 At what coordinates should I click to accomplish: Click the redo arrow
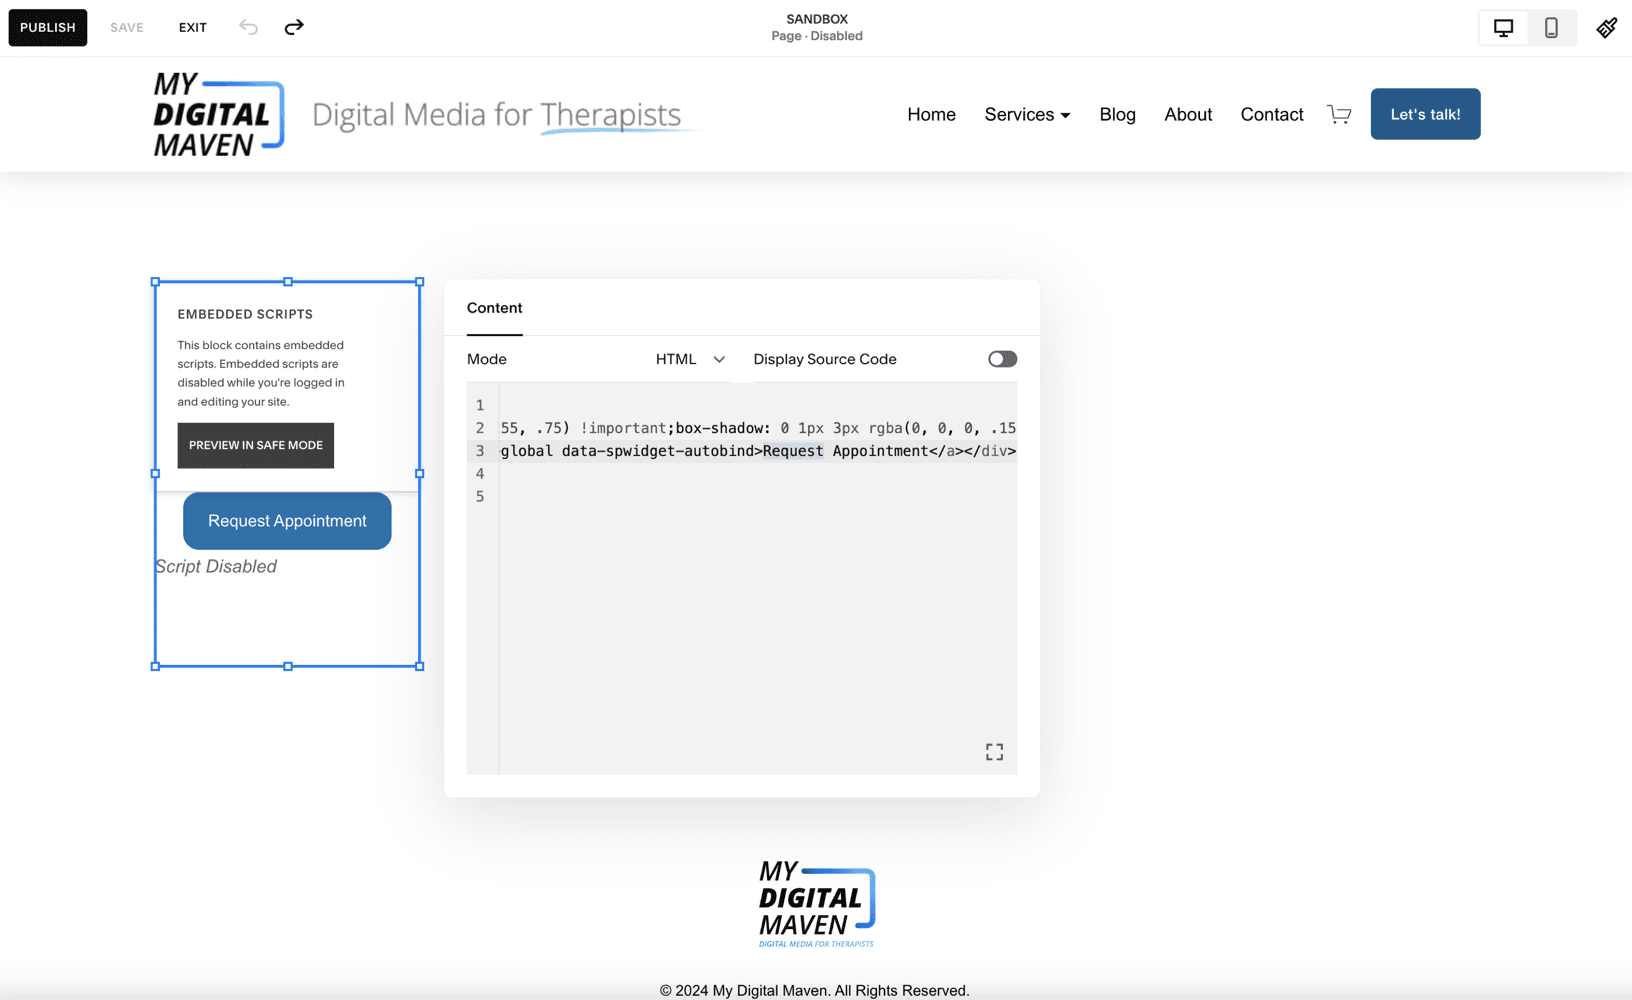coord(293,27)
